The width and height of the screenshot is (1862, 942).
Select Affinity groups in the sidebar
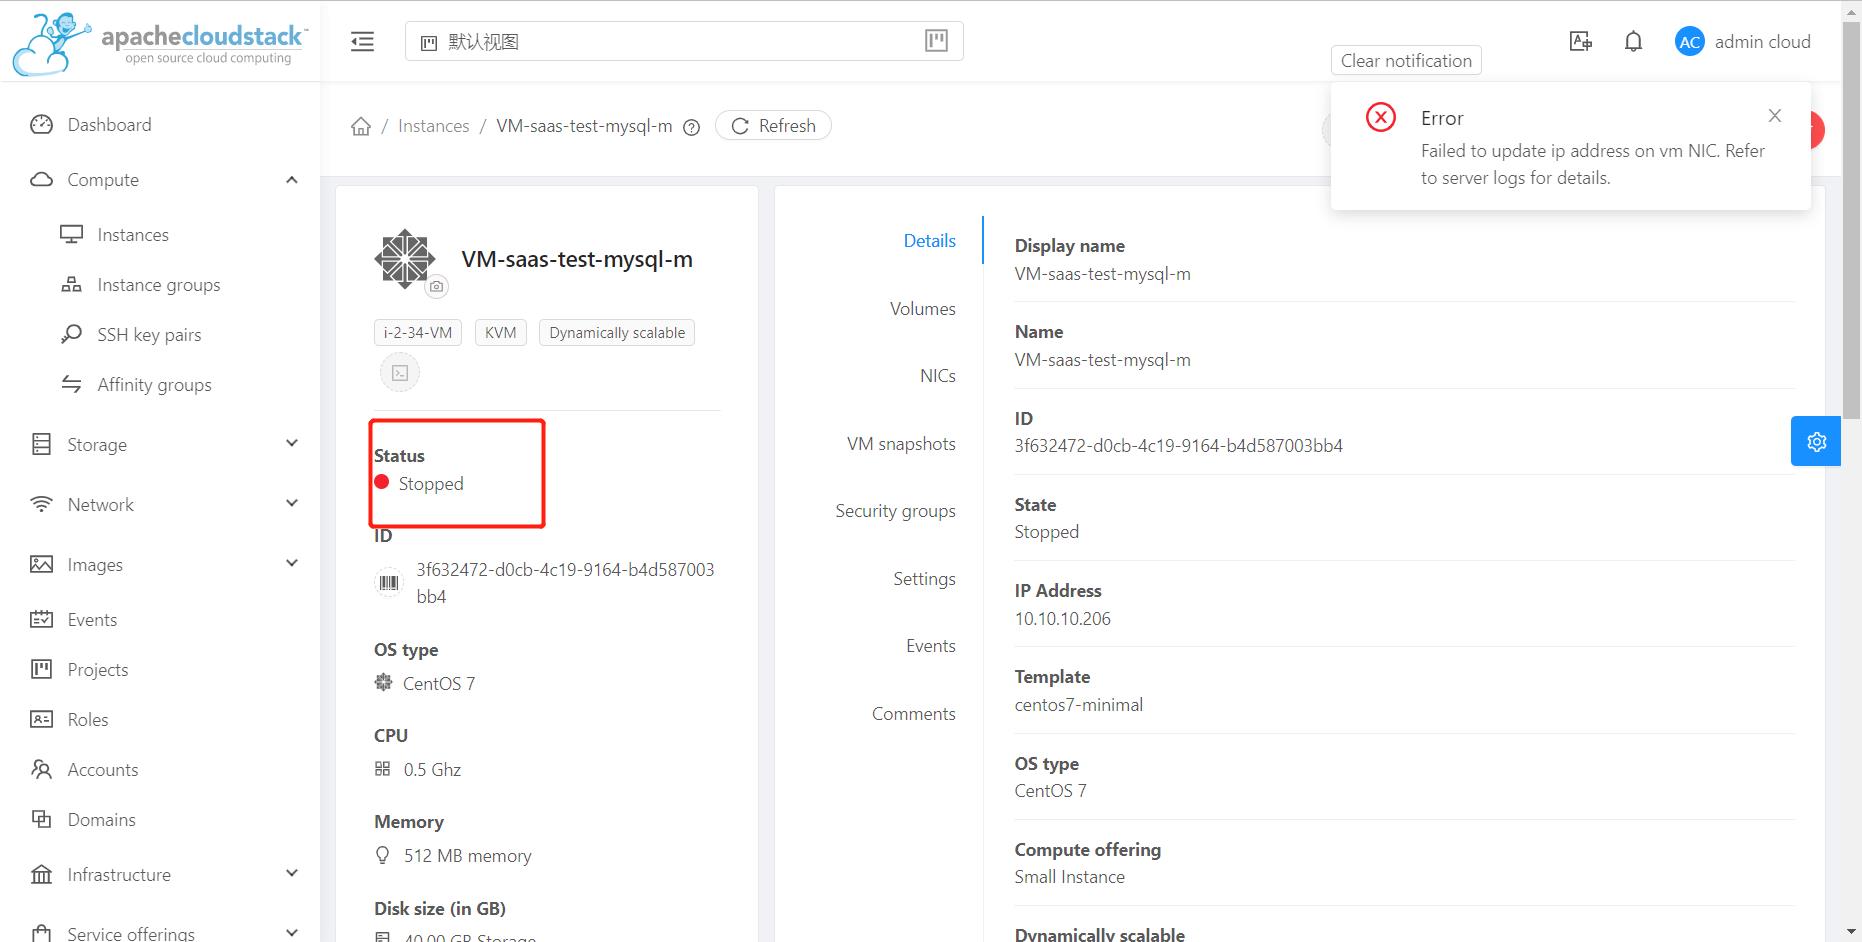(154, 384)
